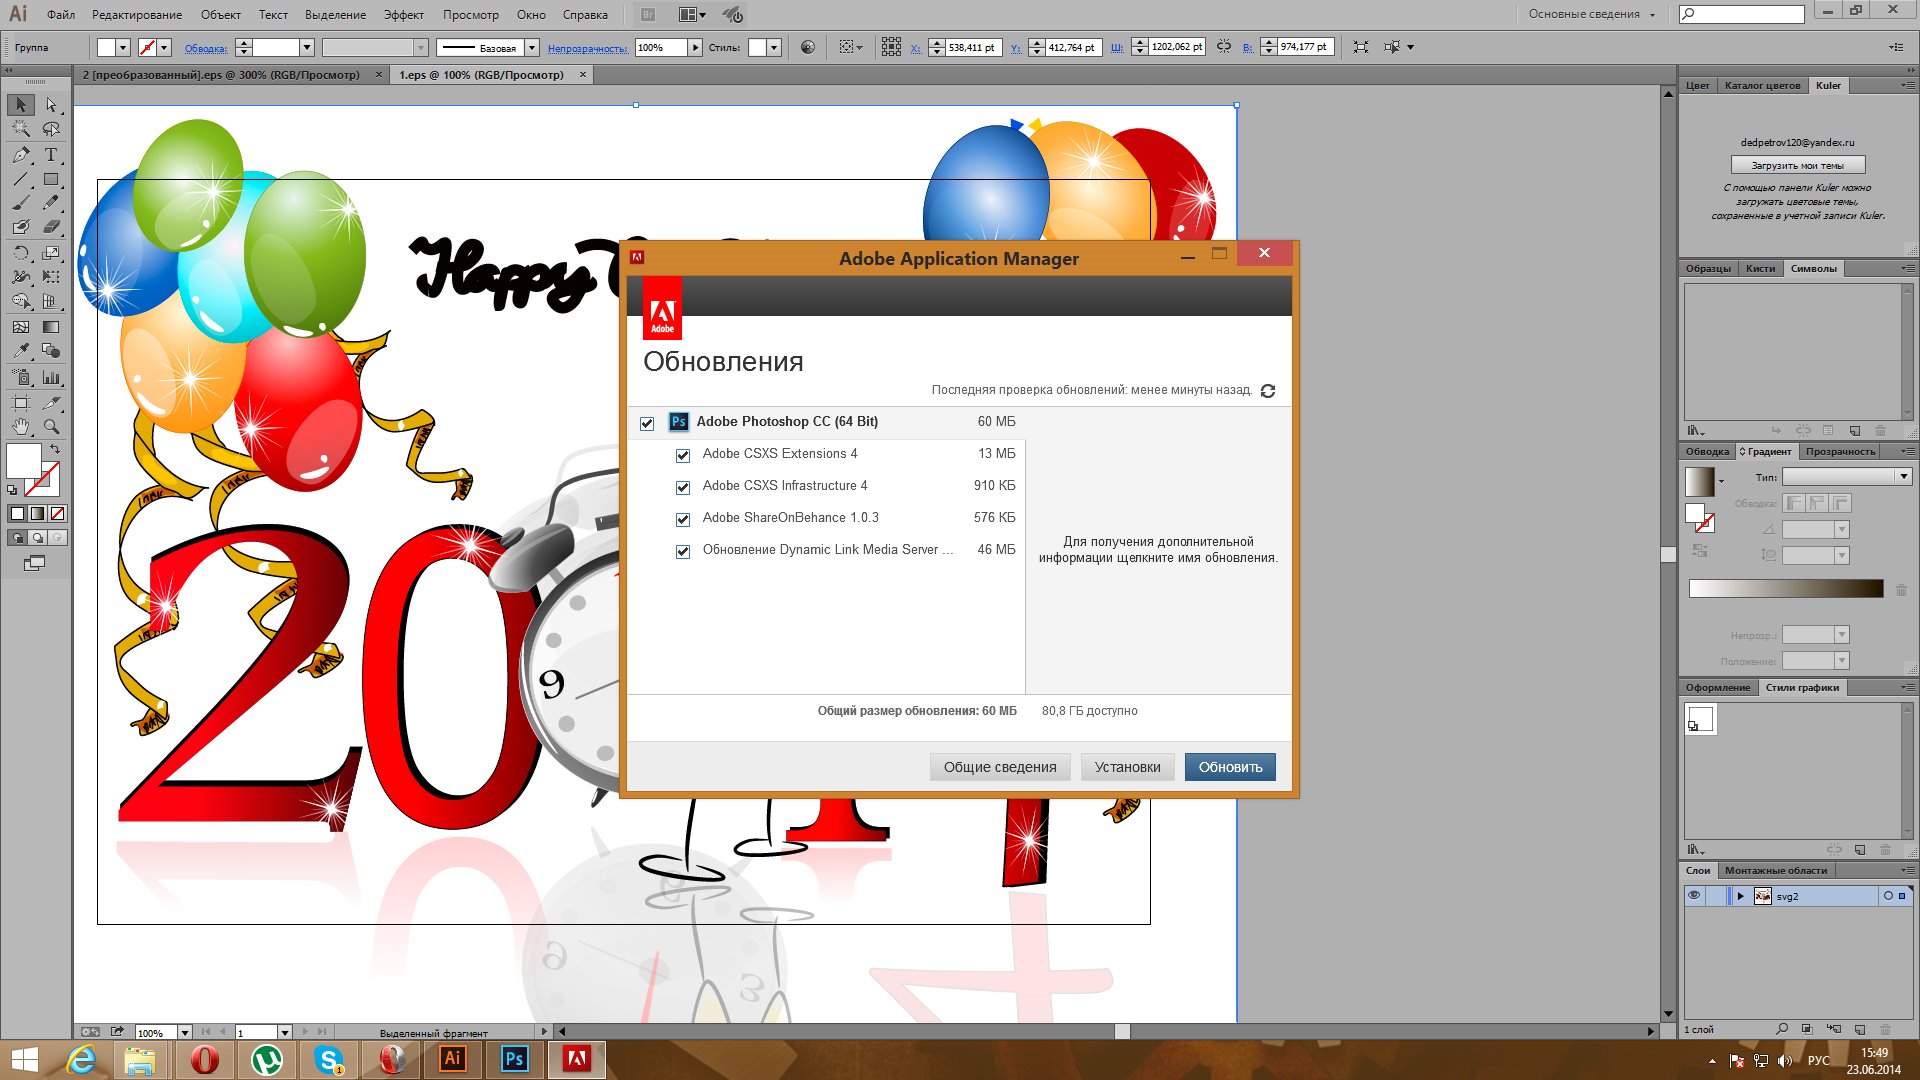Image resolution: width=1920 pixels, height=1080 pixels.
Task: Select the Pen tool
Action: (x=21, y=155)
